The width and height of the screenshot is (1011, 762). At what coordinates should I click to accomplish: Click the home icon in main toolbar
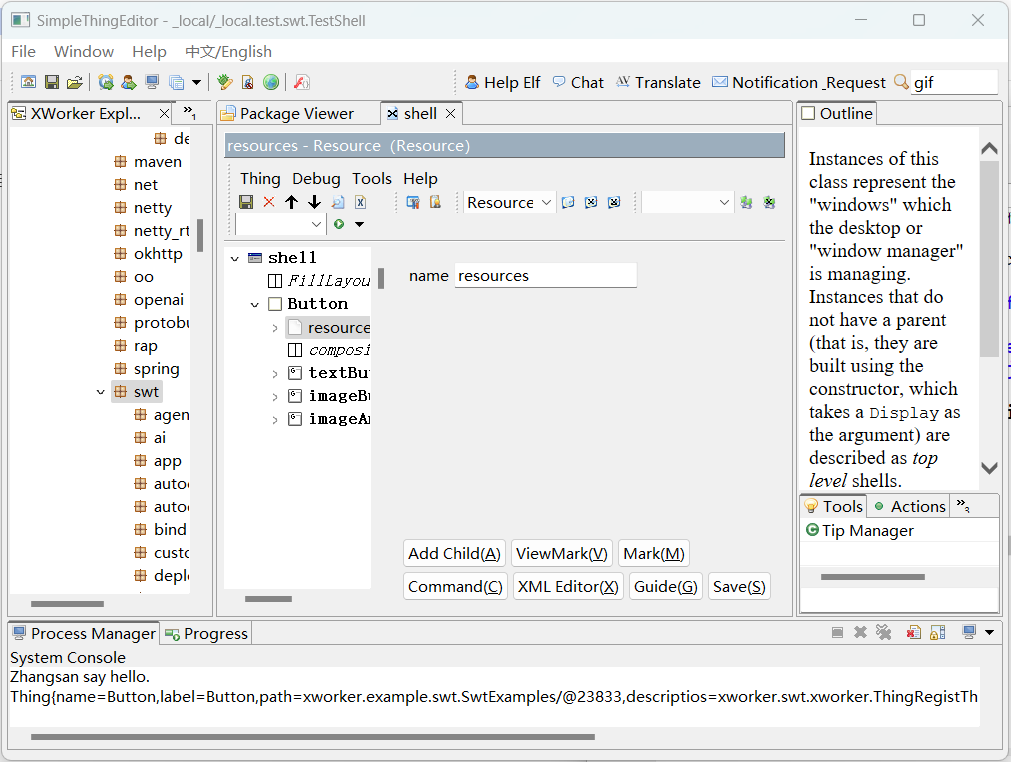28,82
